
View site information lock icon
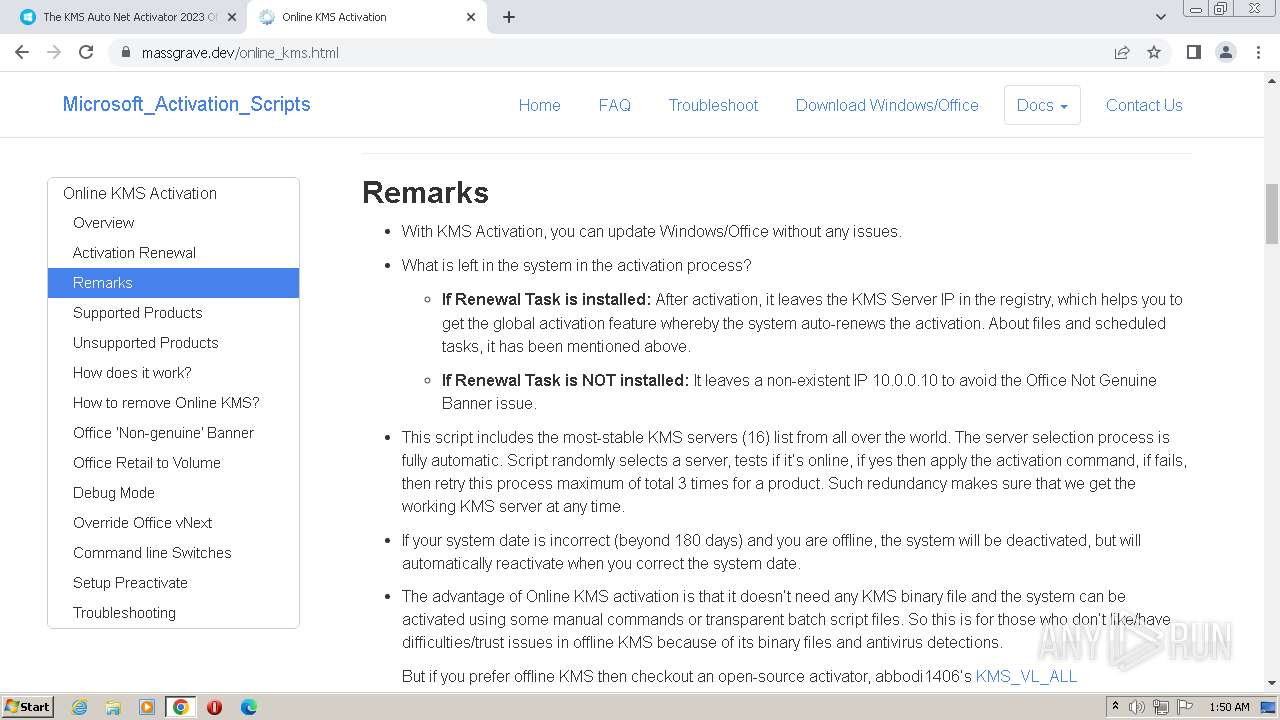click(x=125, y=52)
